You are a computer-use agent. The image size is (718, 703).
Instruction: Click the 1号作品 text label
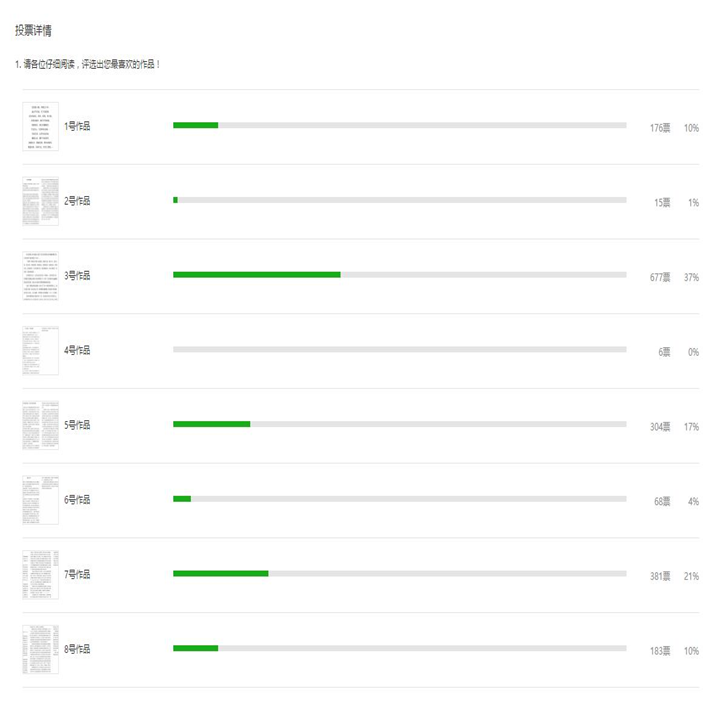tap(77, 127)
